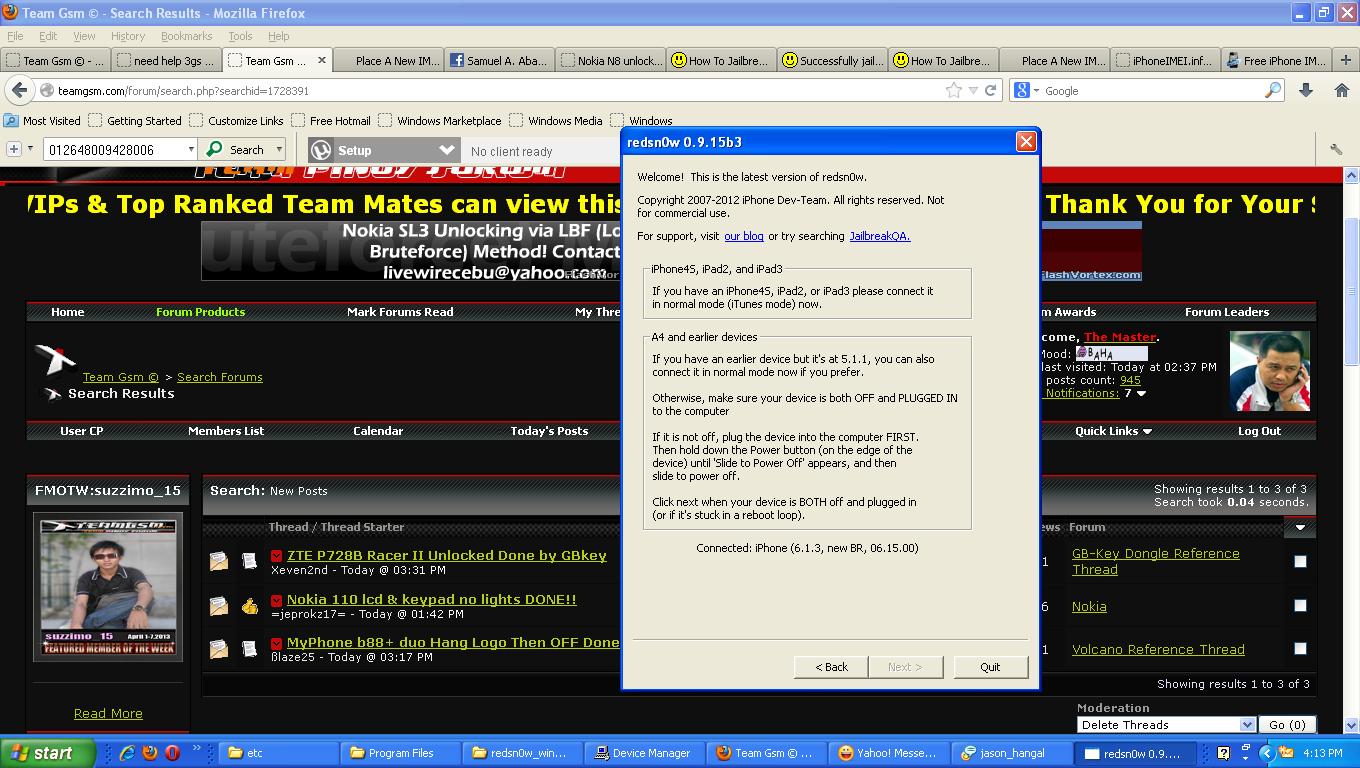Open envelope icon on ZTE P728B row
The height and width of the screenshot is (768, 1360).
(218, 561)
